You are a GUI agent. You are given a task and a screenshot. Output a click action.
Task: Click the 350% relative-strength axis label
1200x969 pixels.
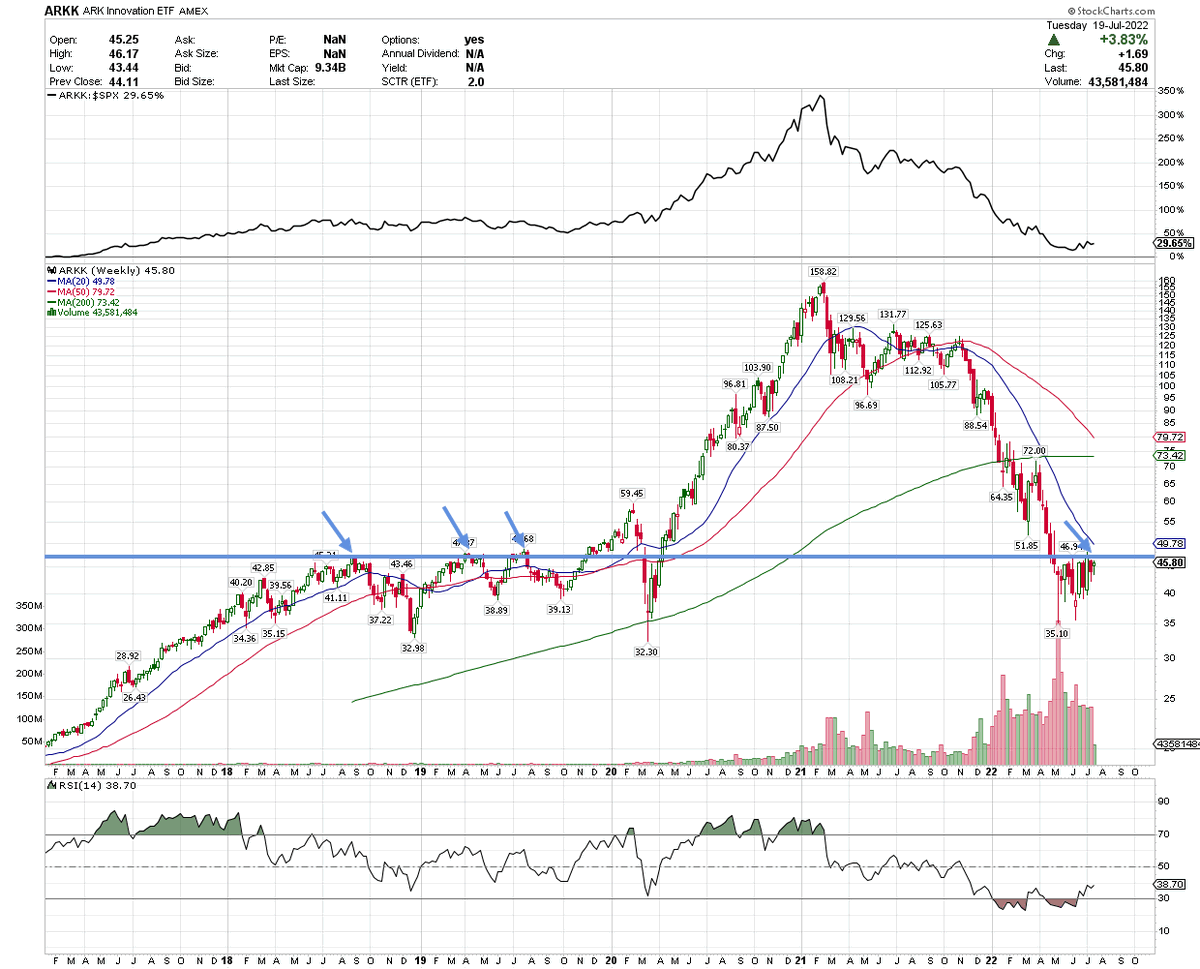tap(1170, 91)
